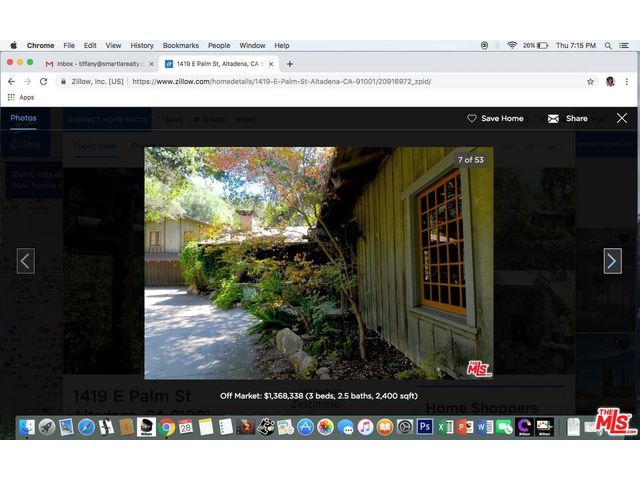Reload the Zillow page
This screenshot has width=640, height=480.
[x=43, y=82]
